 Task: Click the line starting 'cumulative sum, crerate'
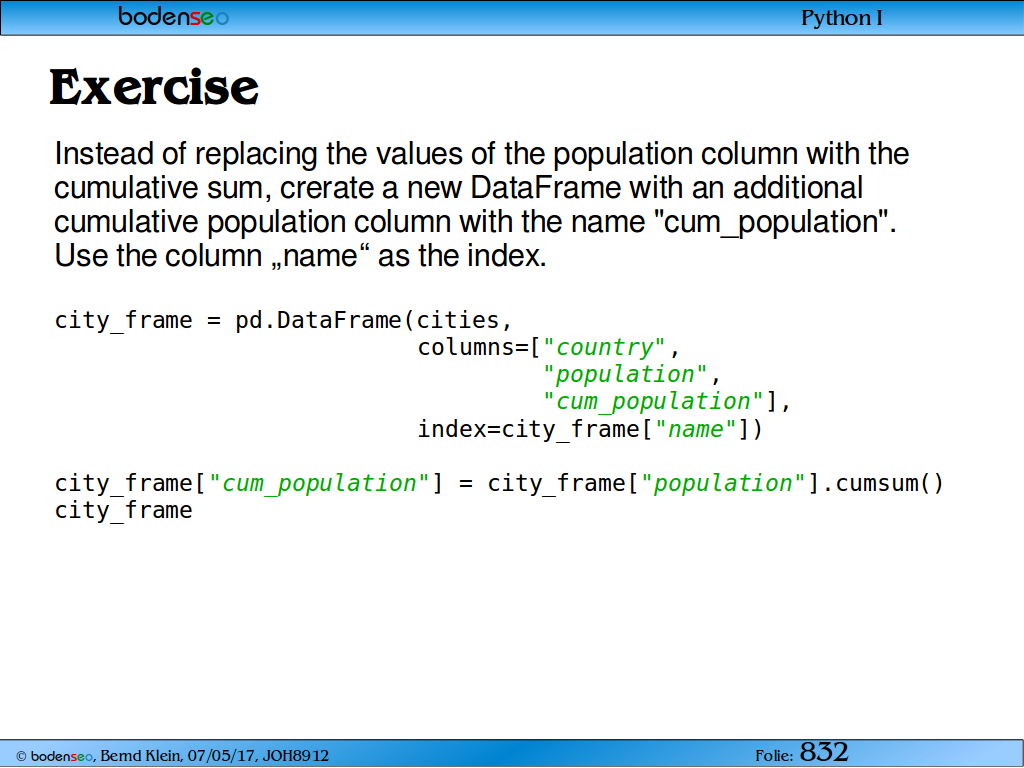pyautogui.click(x=458, y=188)
